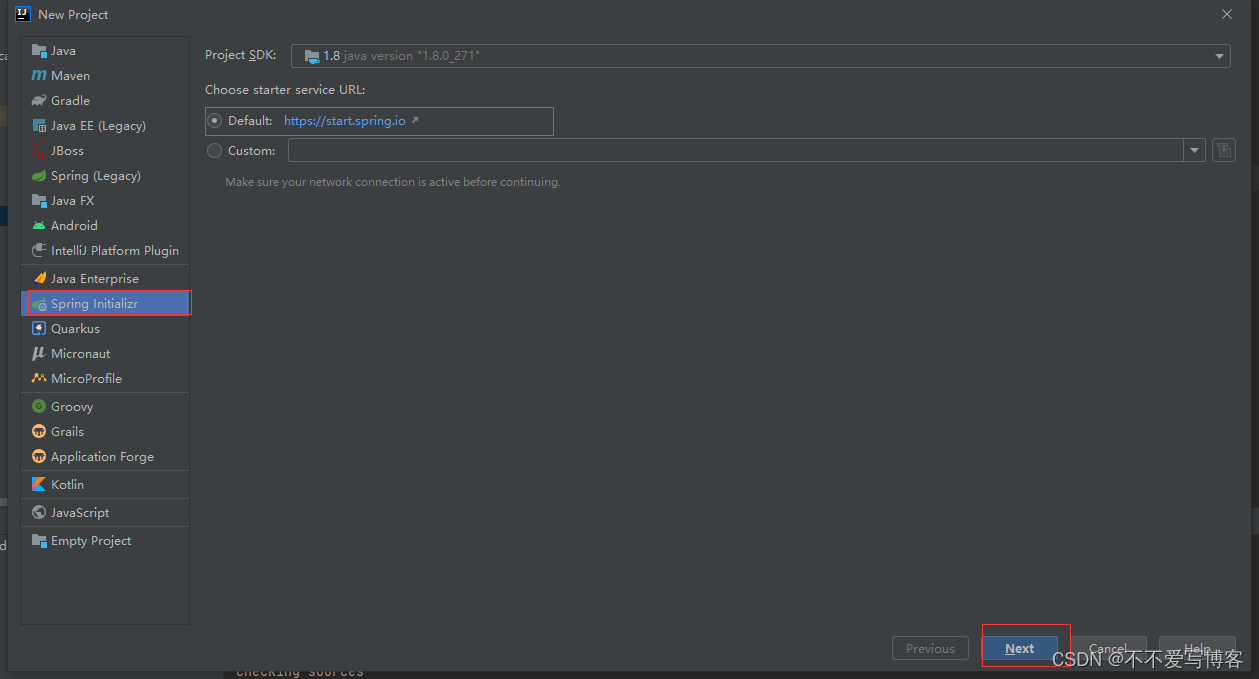Select the Spring Initializr label in list
Screen dimensions: 1259x679
[x=94, y=304]
